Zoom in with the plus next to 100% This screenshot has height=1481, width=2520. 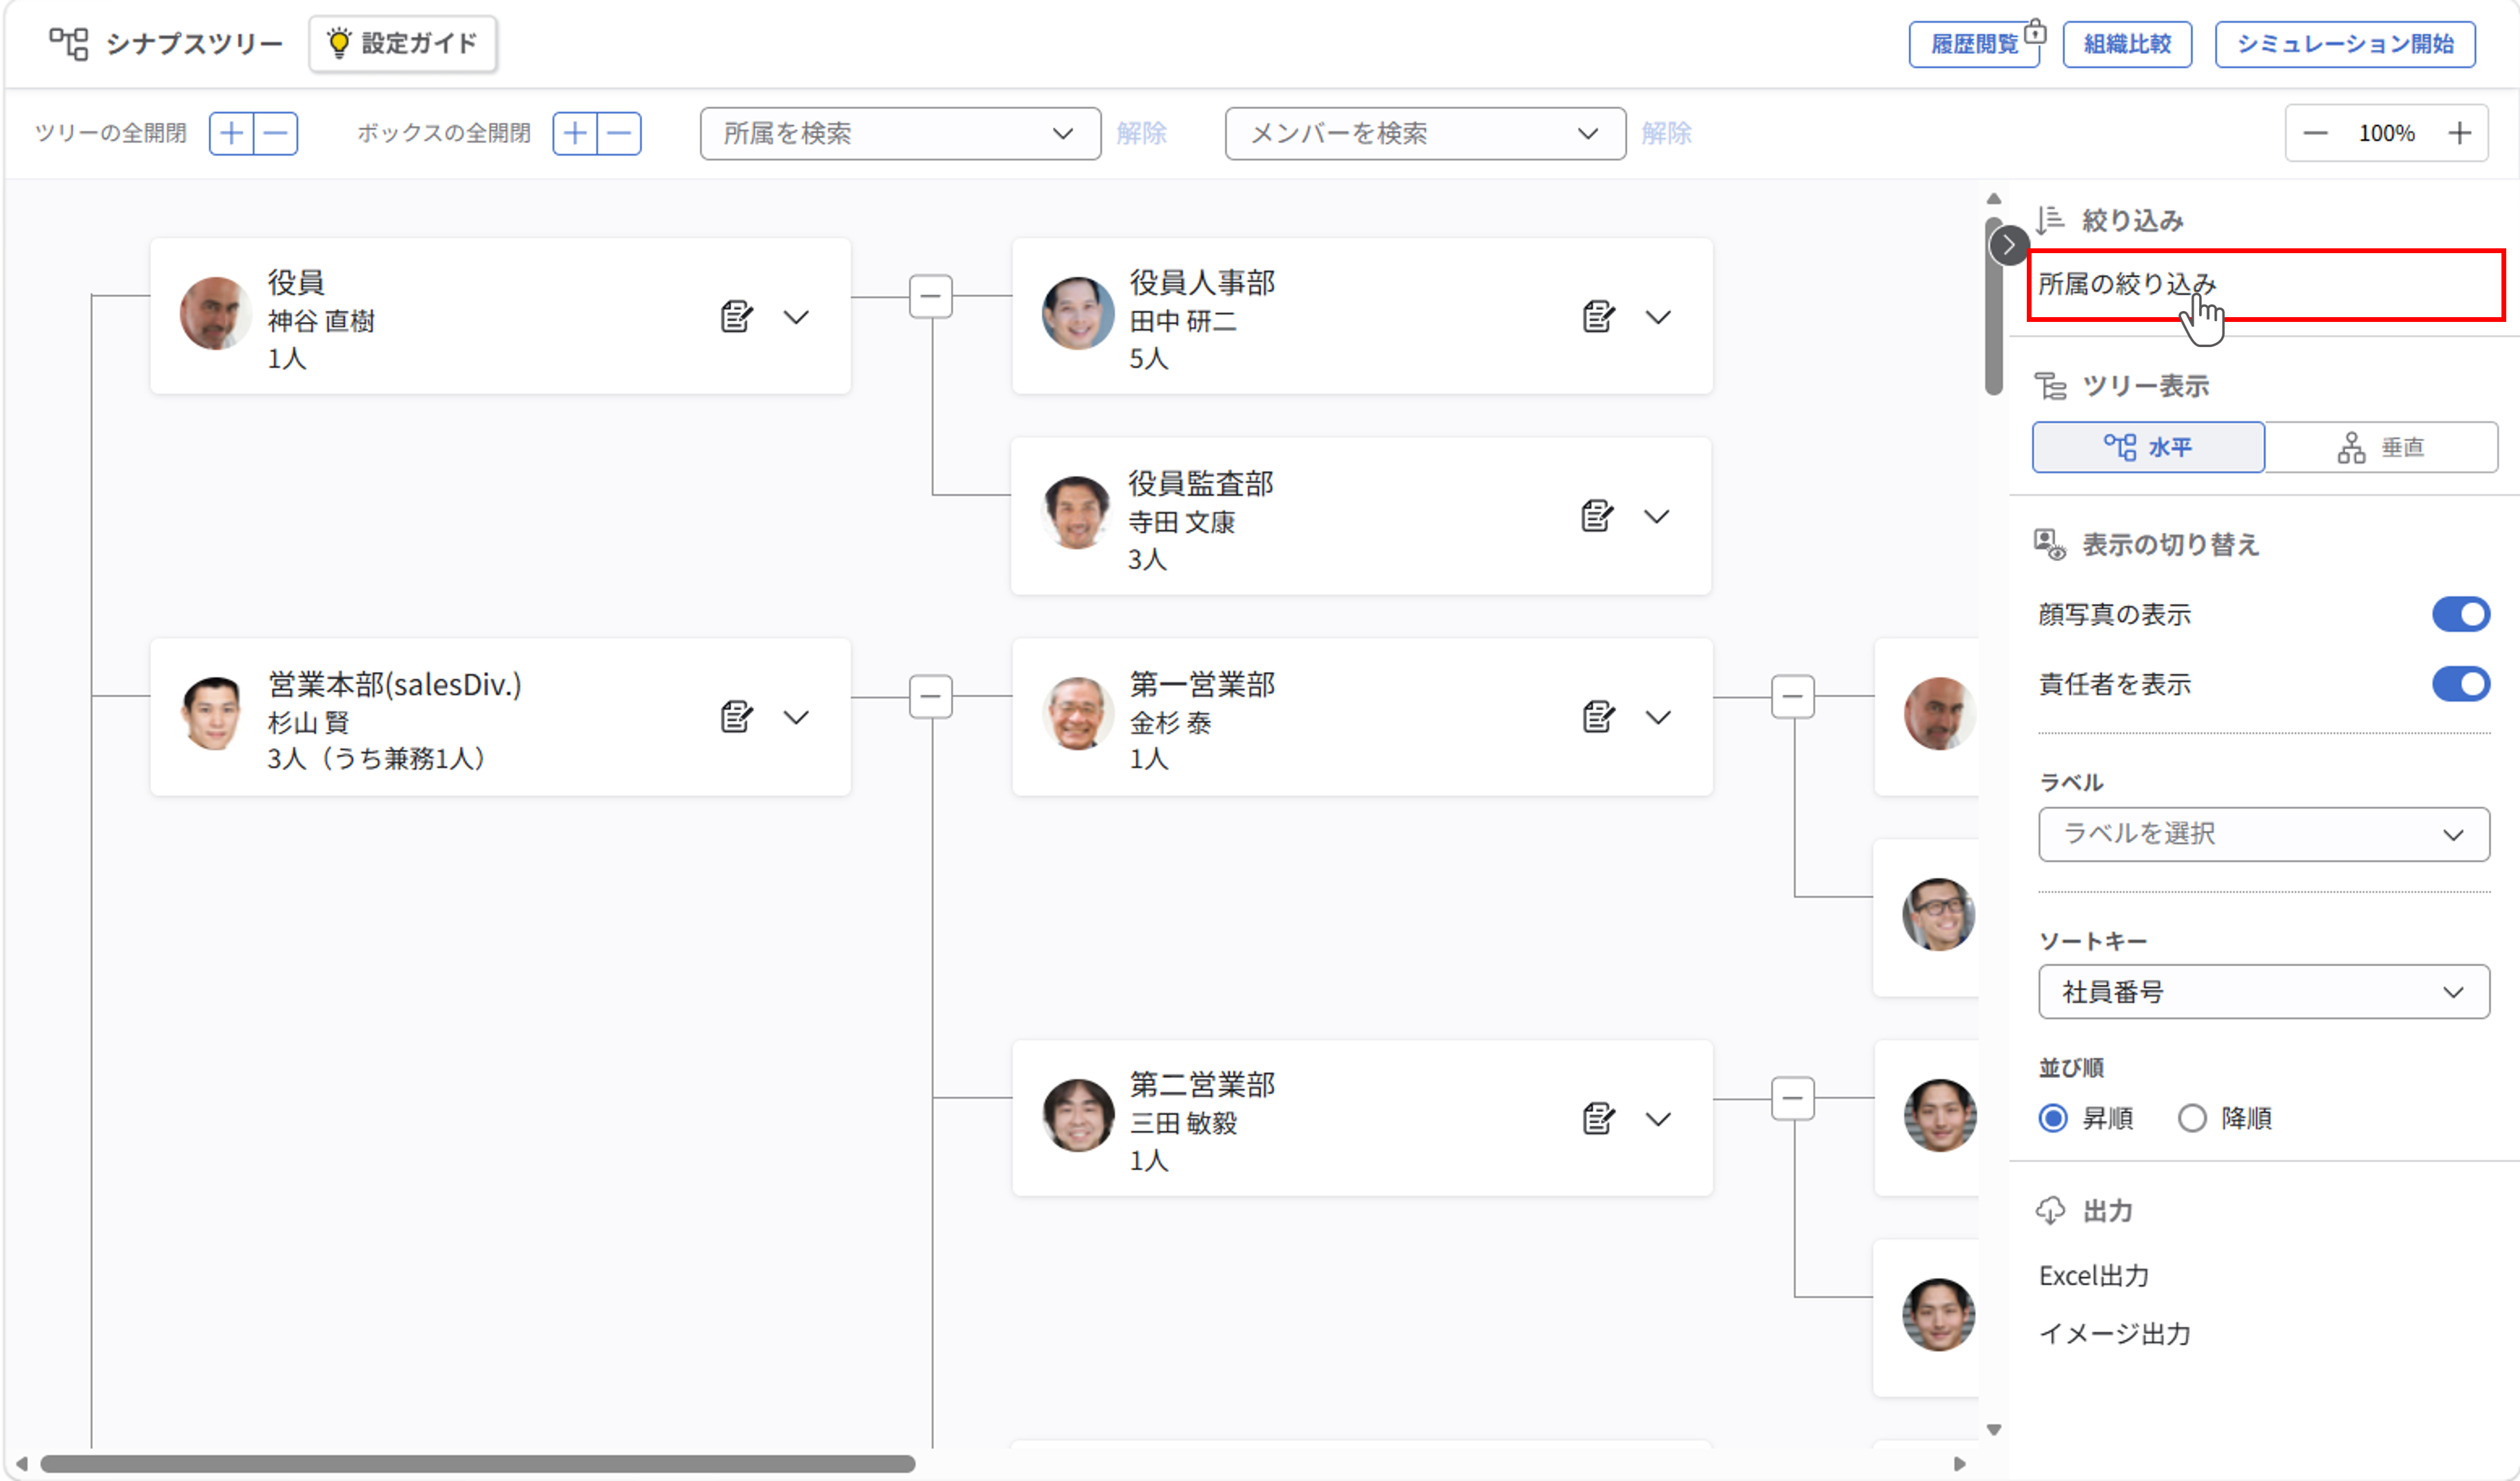point(2460,133)
